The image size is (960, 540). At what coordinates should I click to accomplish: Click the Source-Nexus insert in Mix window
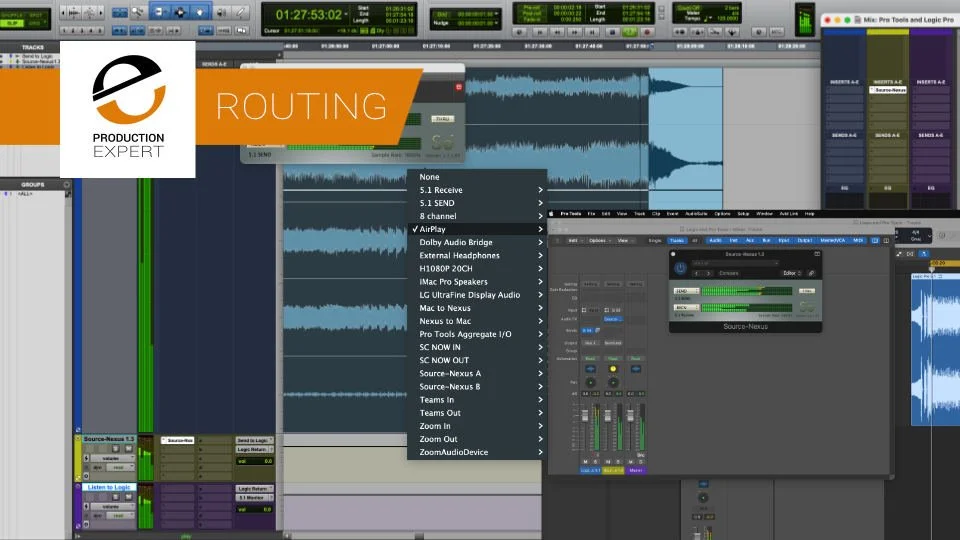888,90
